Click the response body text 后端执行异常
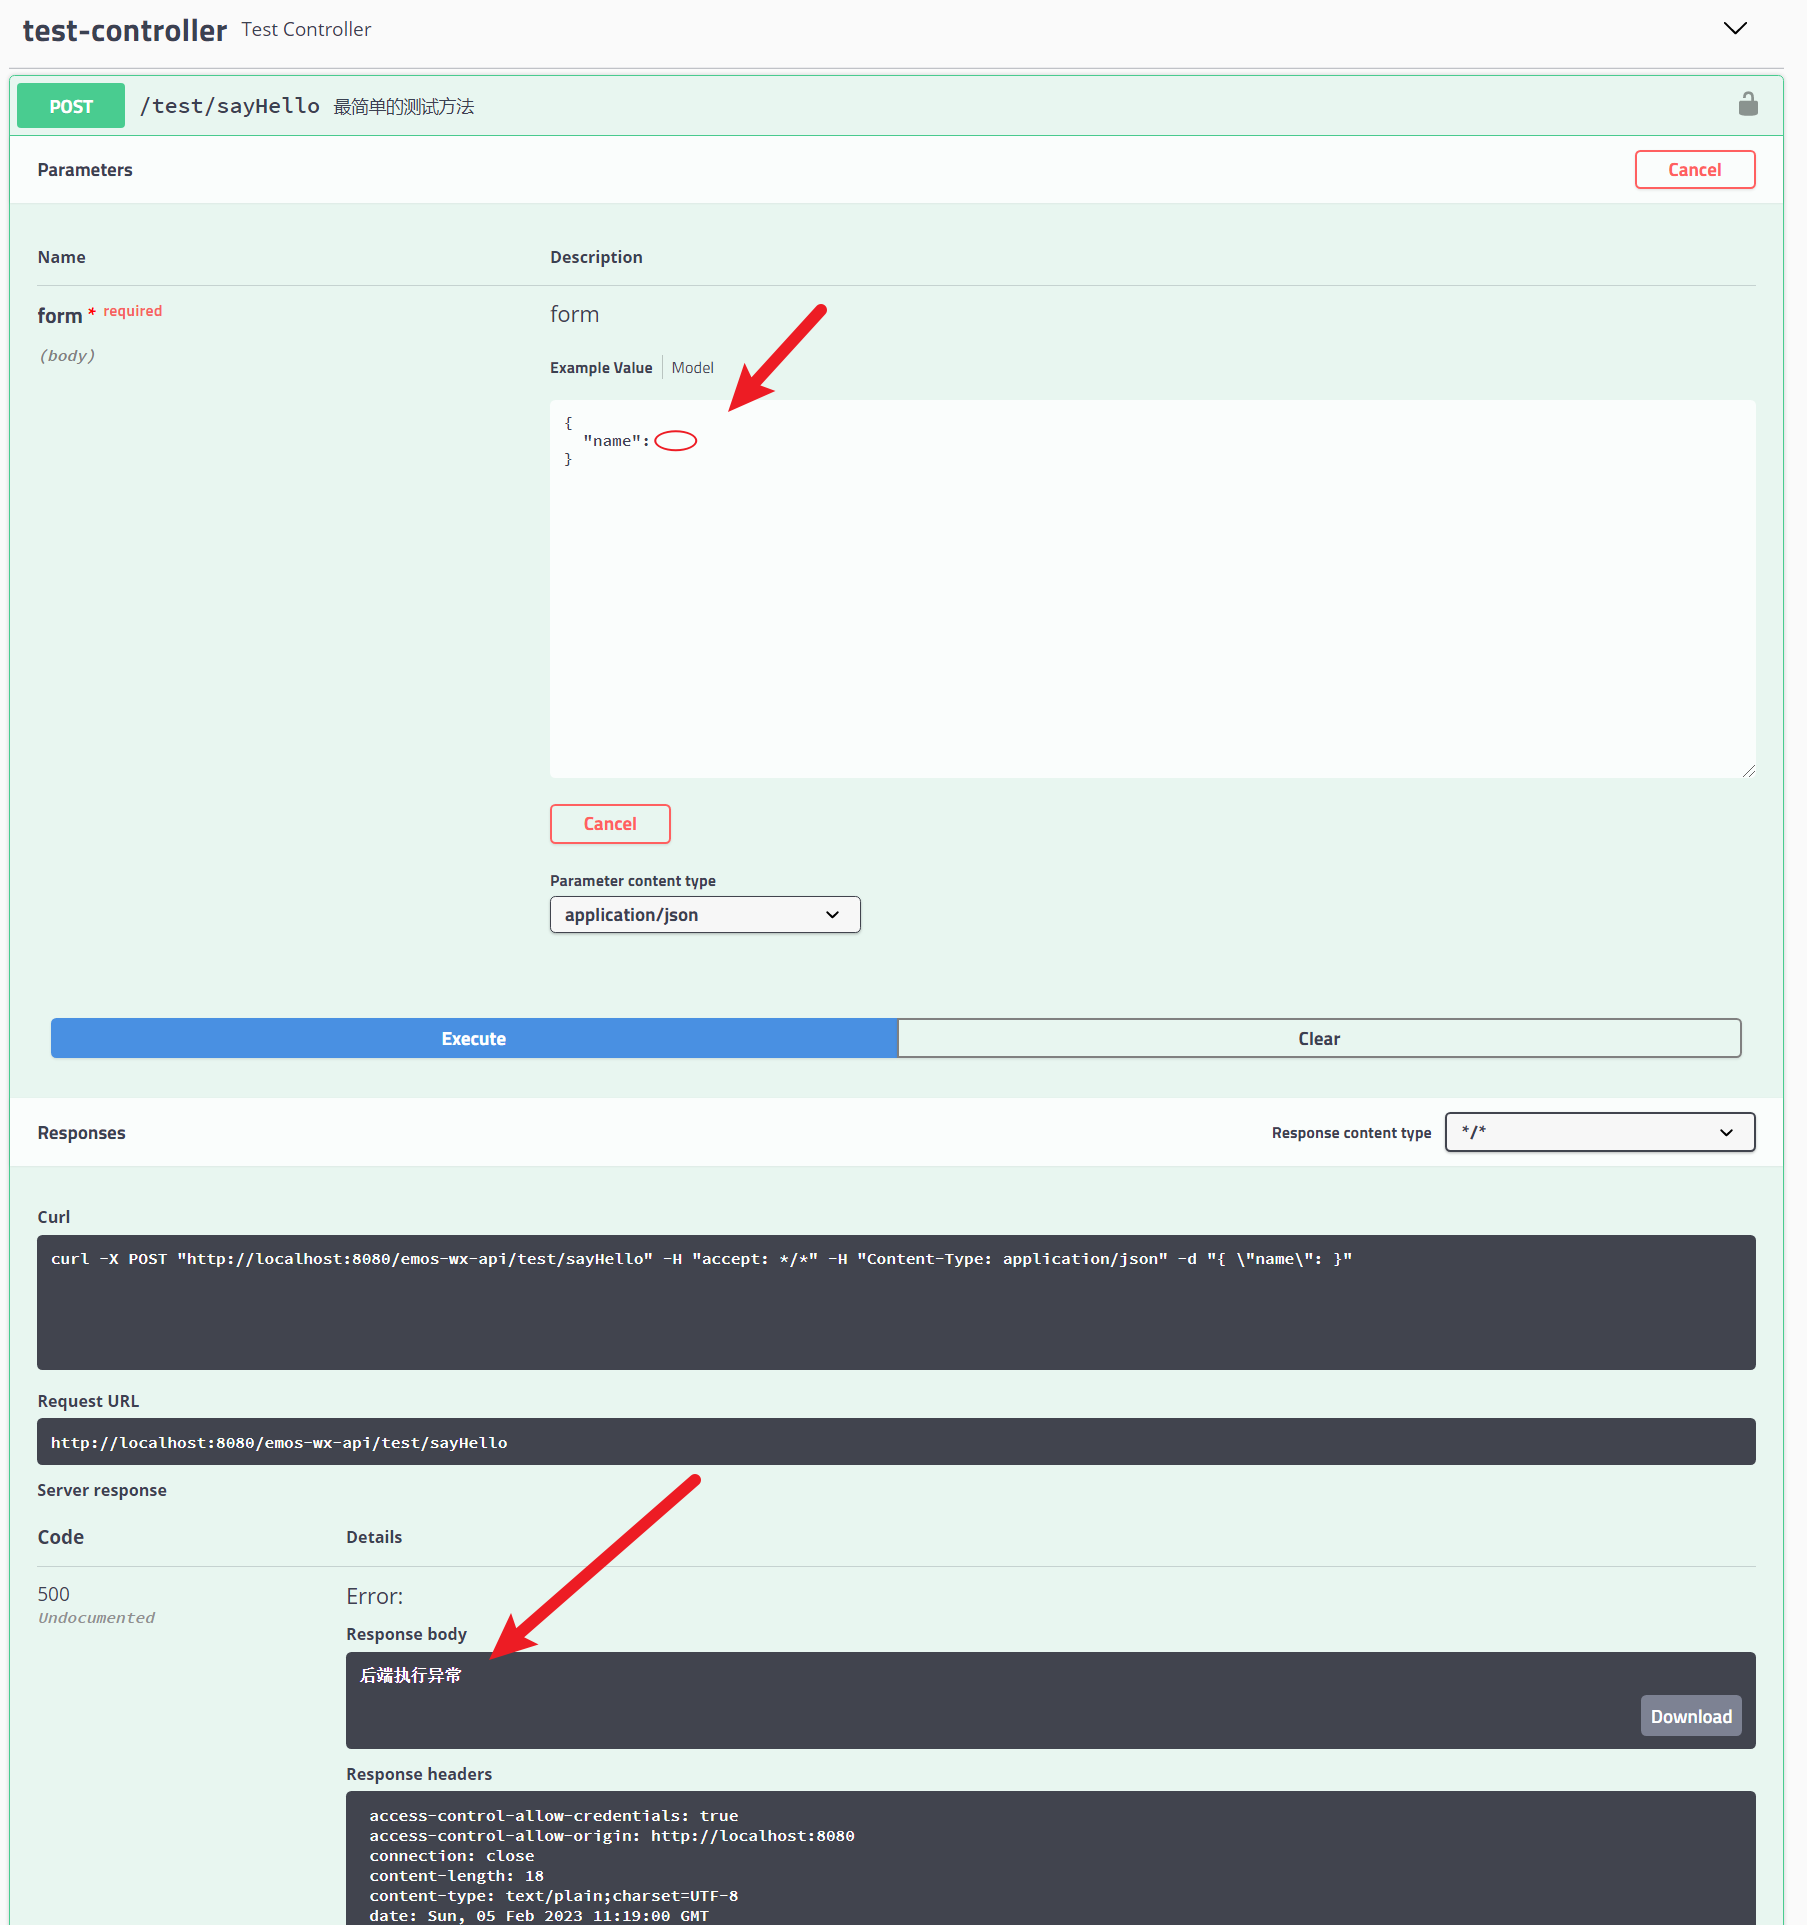The height and width of the screenshot is (1925, 1807). coord(410,1675)
